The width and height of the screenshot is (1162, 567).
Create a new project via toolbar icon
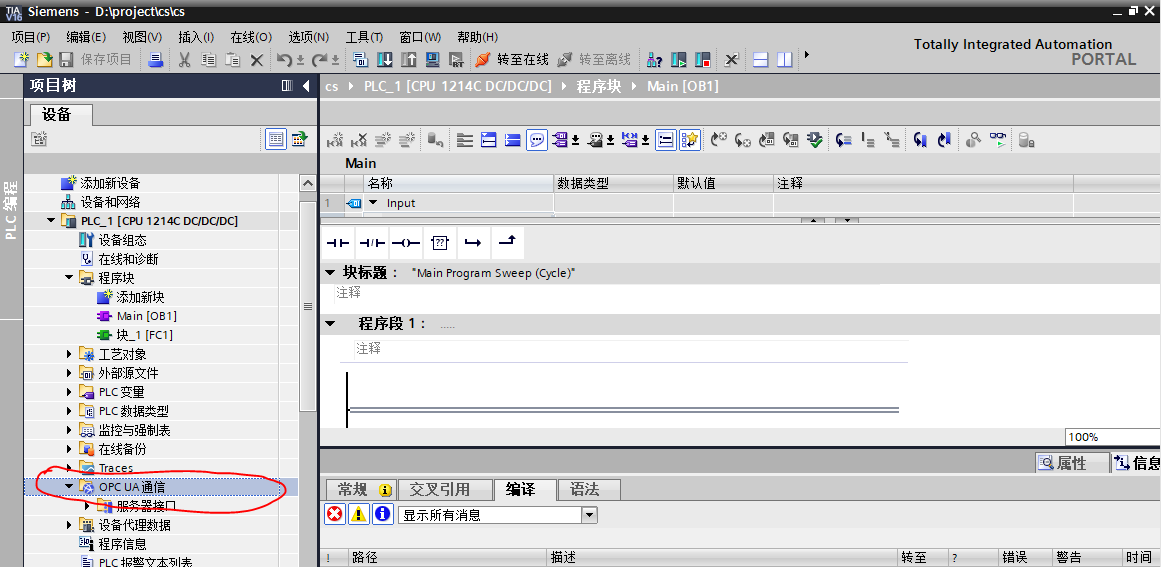[21, 60]
